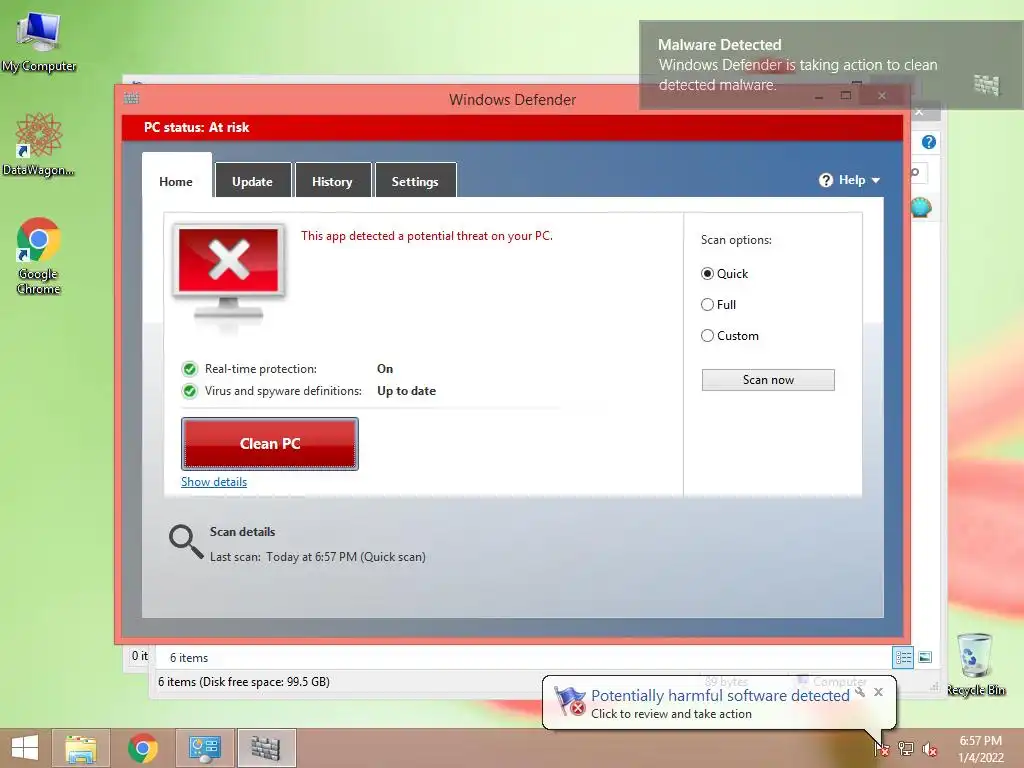Click the blue help icon in Explorer window
The width and height of the screenshot is (1024, 768).
click(929, 142)
